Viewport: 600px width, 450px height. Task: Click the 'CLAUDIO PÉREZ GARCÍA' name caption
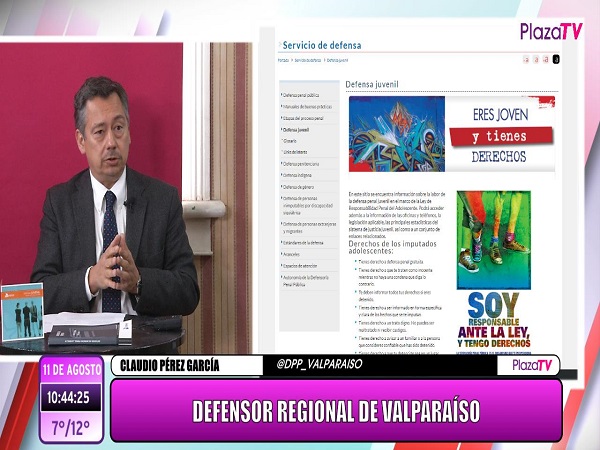(170, 365)
